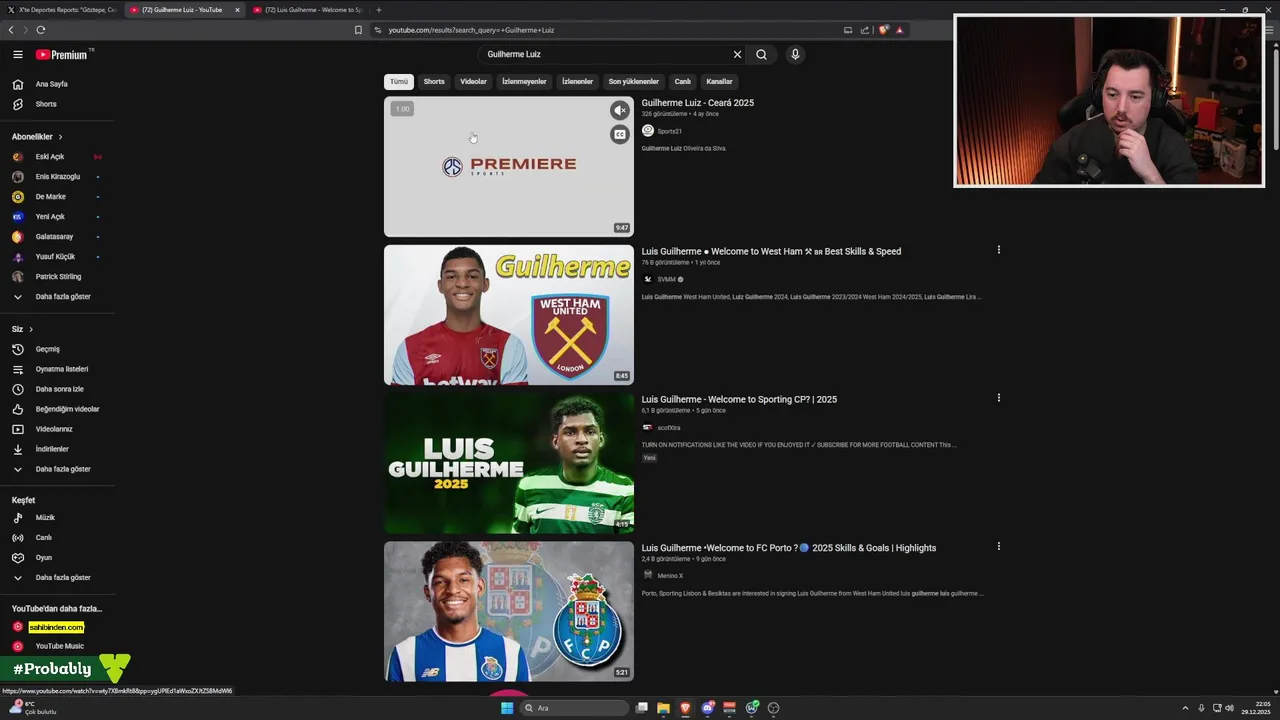Open a new browser tab with plus
1280x720 pixels.
[x=378, y=10]
